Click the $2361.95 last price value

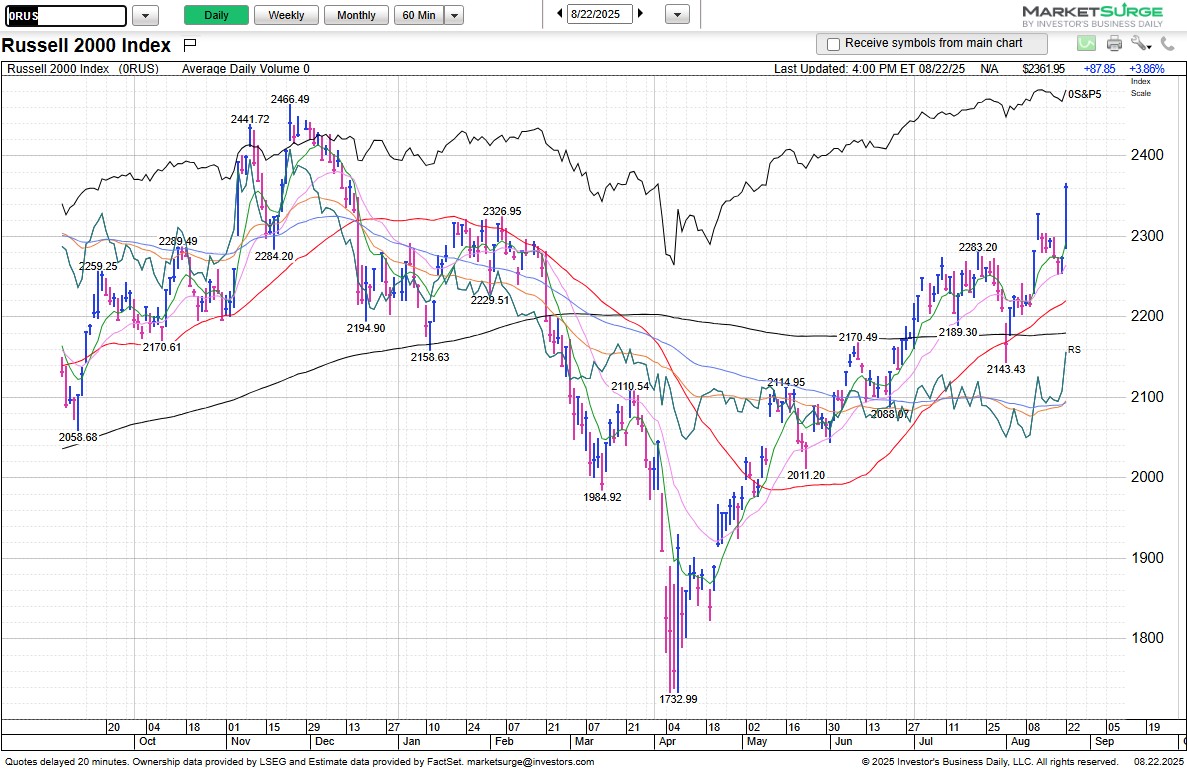pos(1043,69)
